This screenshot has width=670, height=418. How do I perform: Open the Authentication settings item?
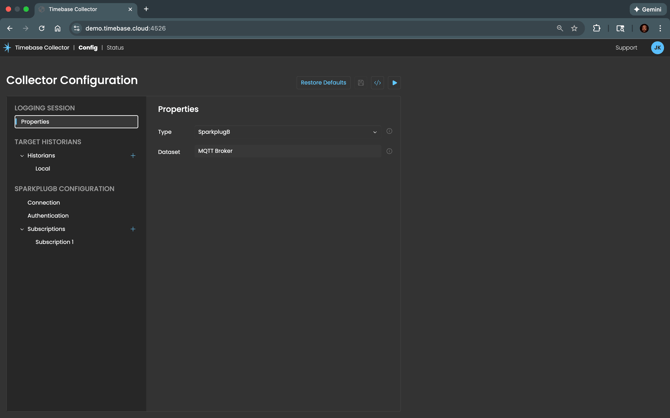coord(48,216)
